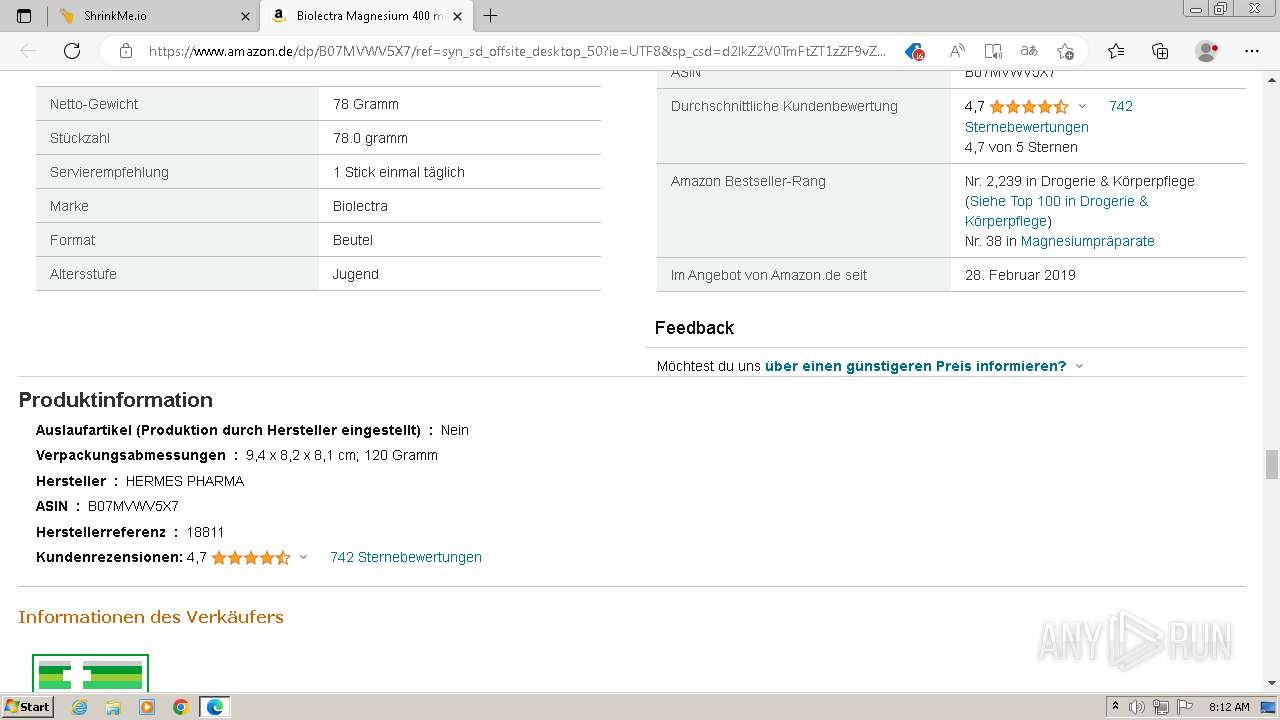View site information lock icon
This screenshot has height=720, width=1280.
click(126, 51)
